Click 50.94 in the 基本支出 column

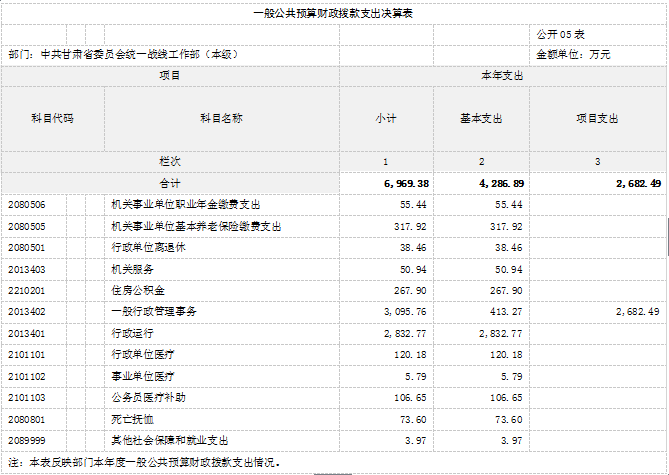point(509,270)
